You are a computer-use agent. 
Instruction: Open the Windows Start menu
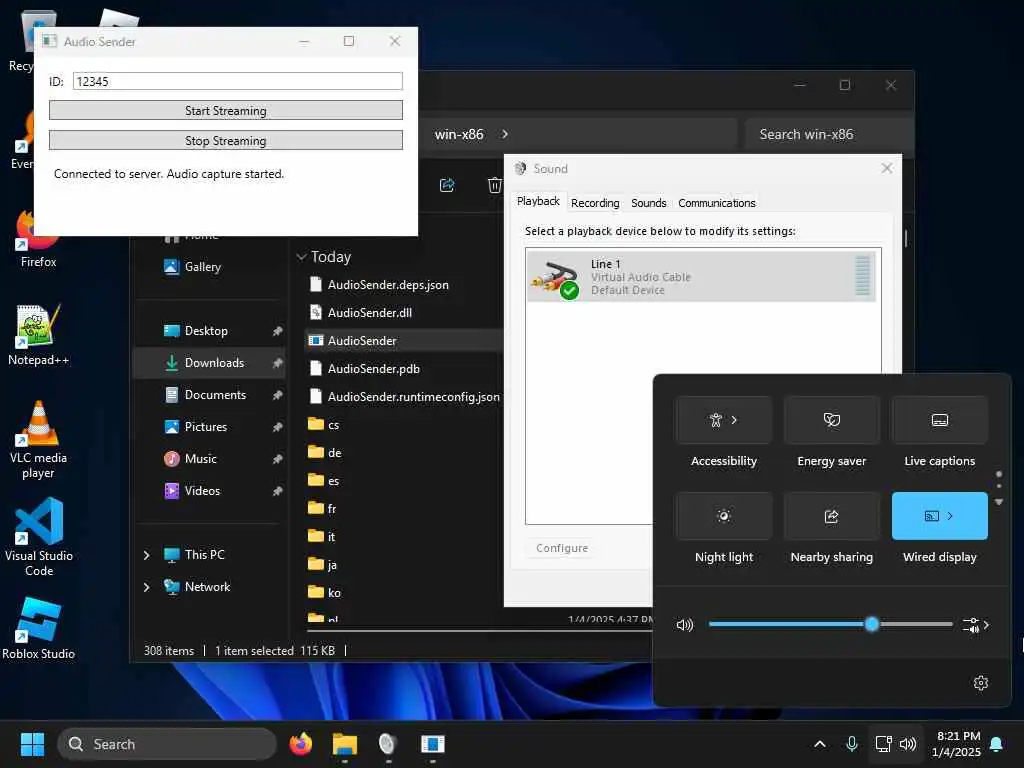(x=32, y=744)
